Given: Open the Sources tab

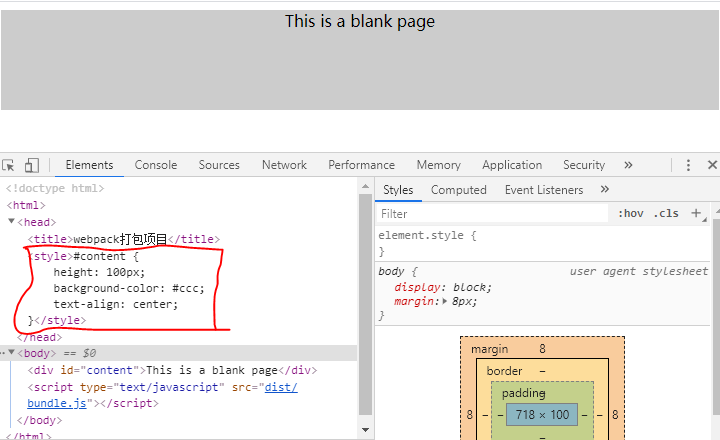Looking at the screenshot, I should (219, 165).
